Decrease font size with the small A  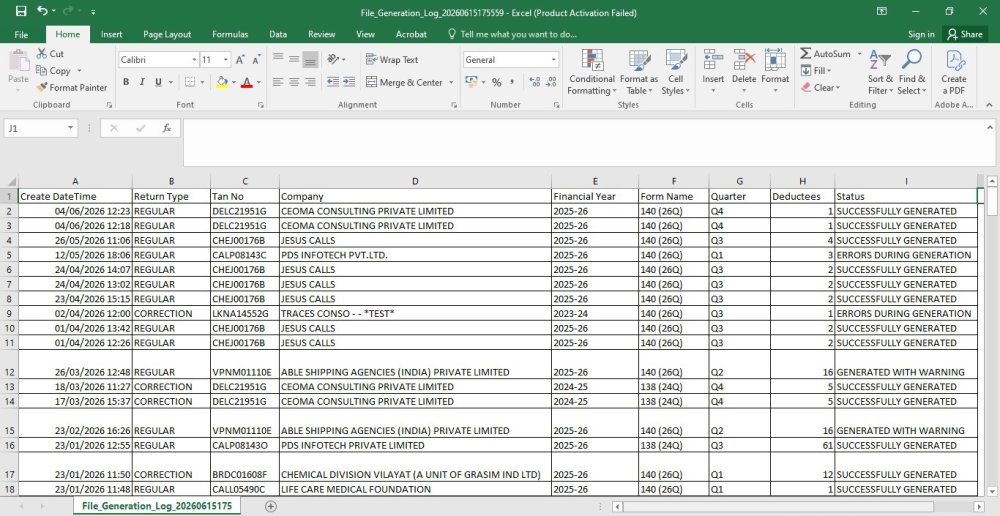[256, 60]
